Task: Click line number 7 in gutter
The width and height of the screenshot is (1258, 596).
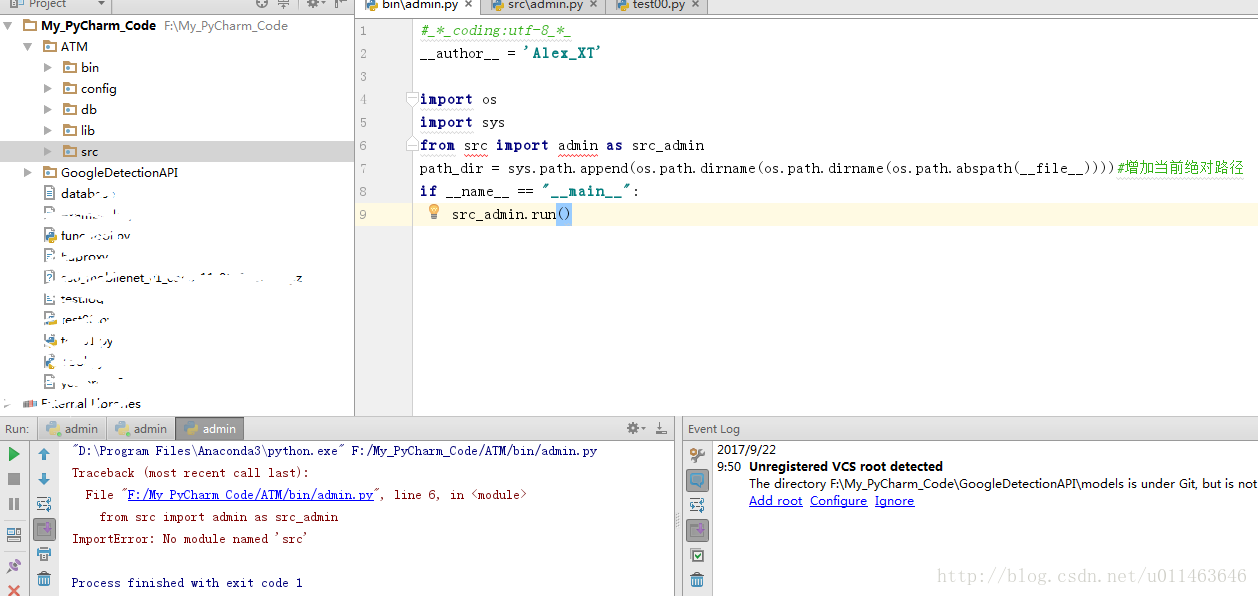Action: [x=363, y=168]
